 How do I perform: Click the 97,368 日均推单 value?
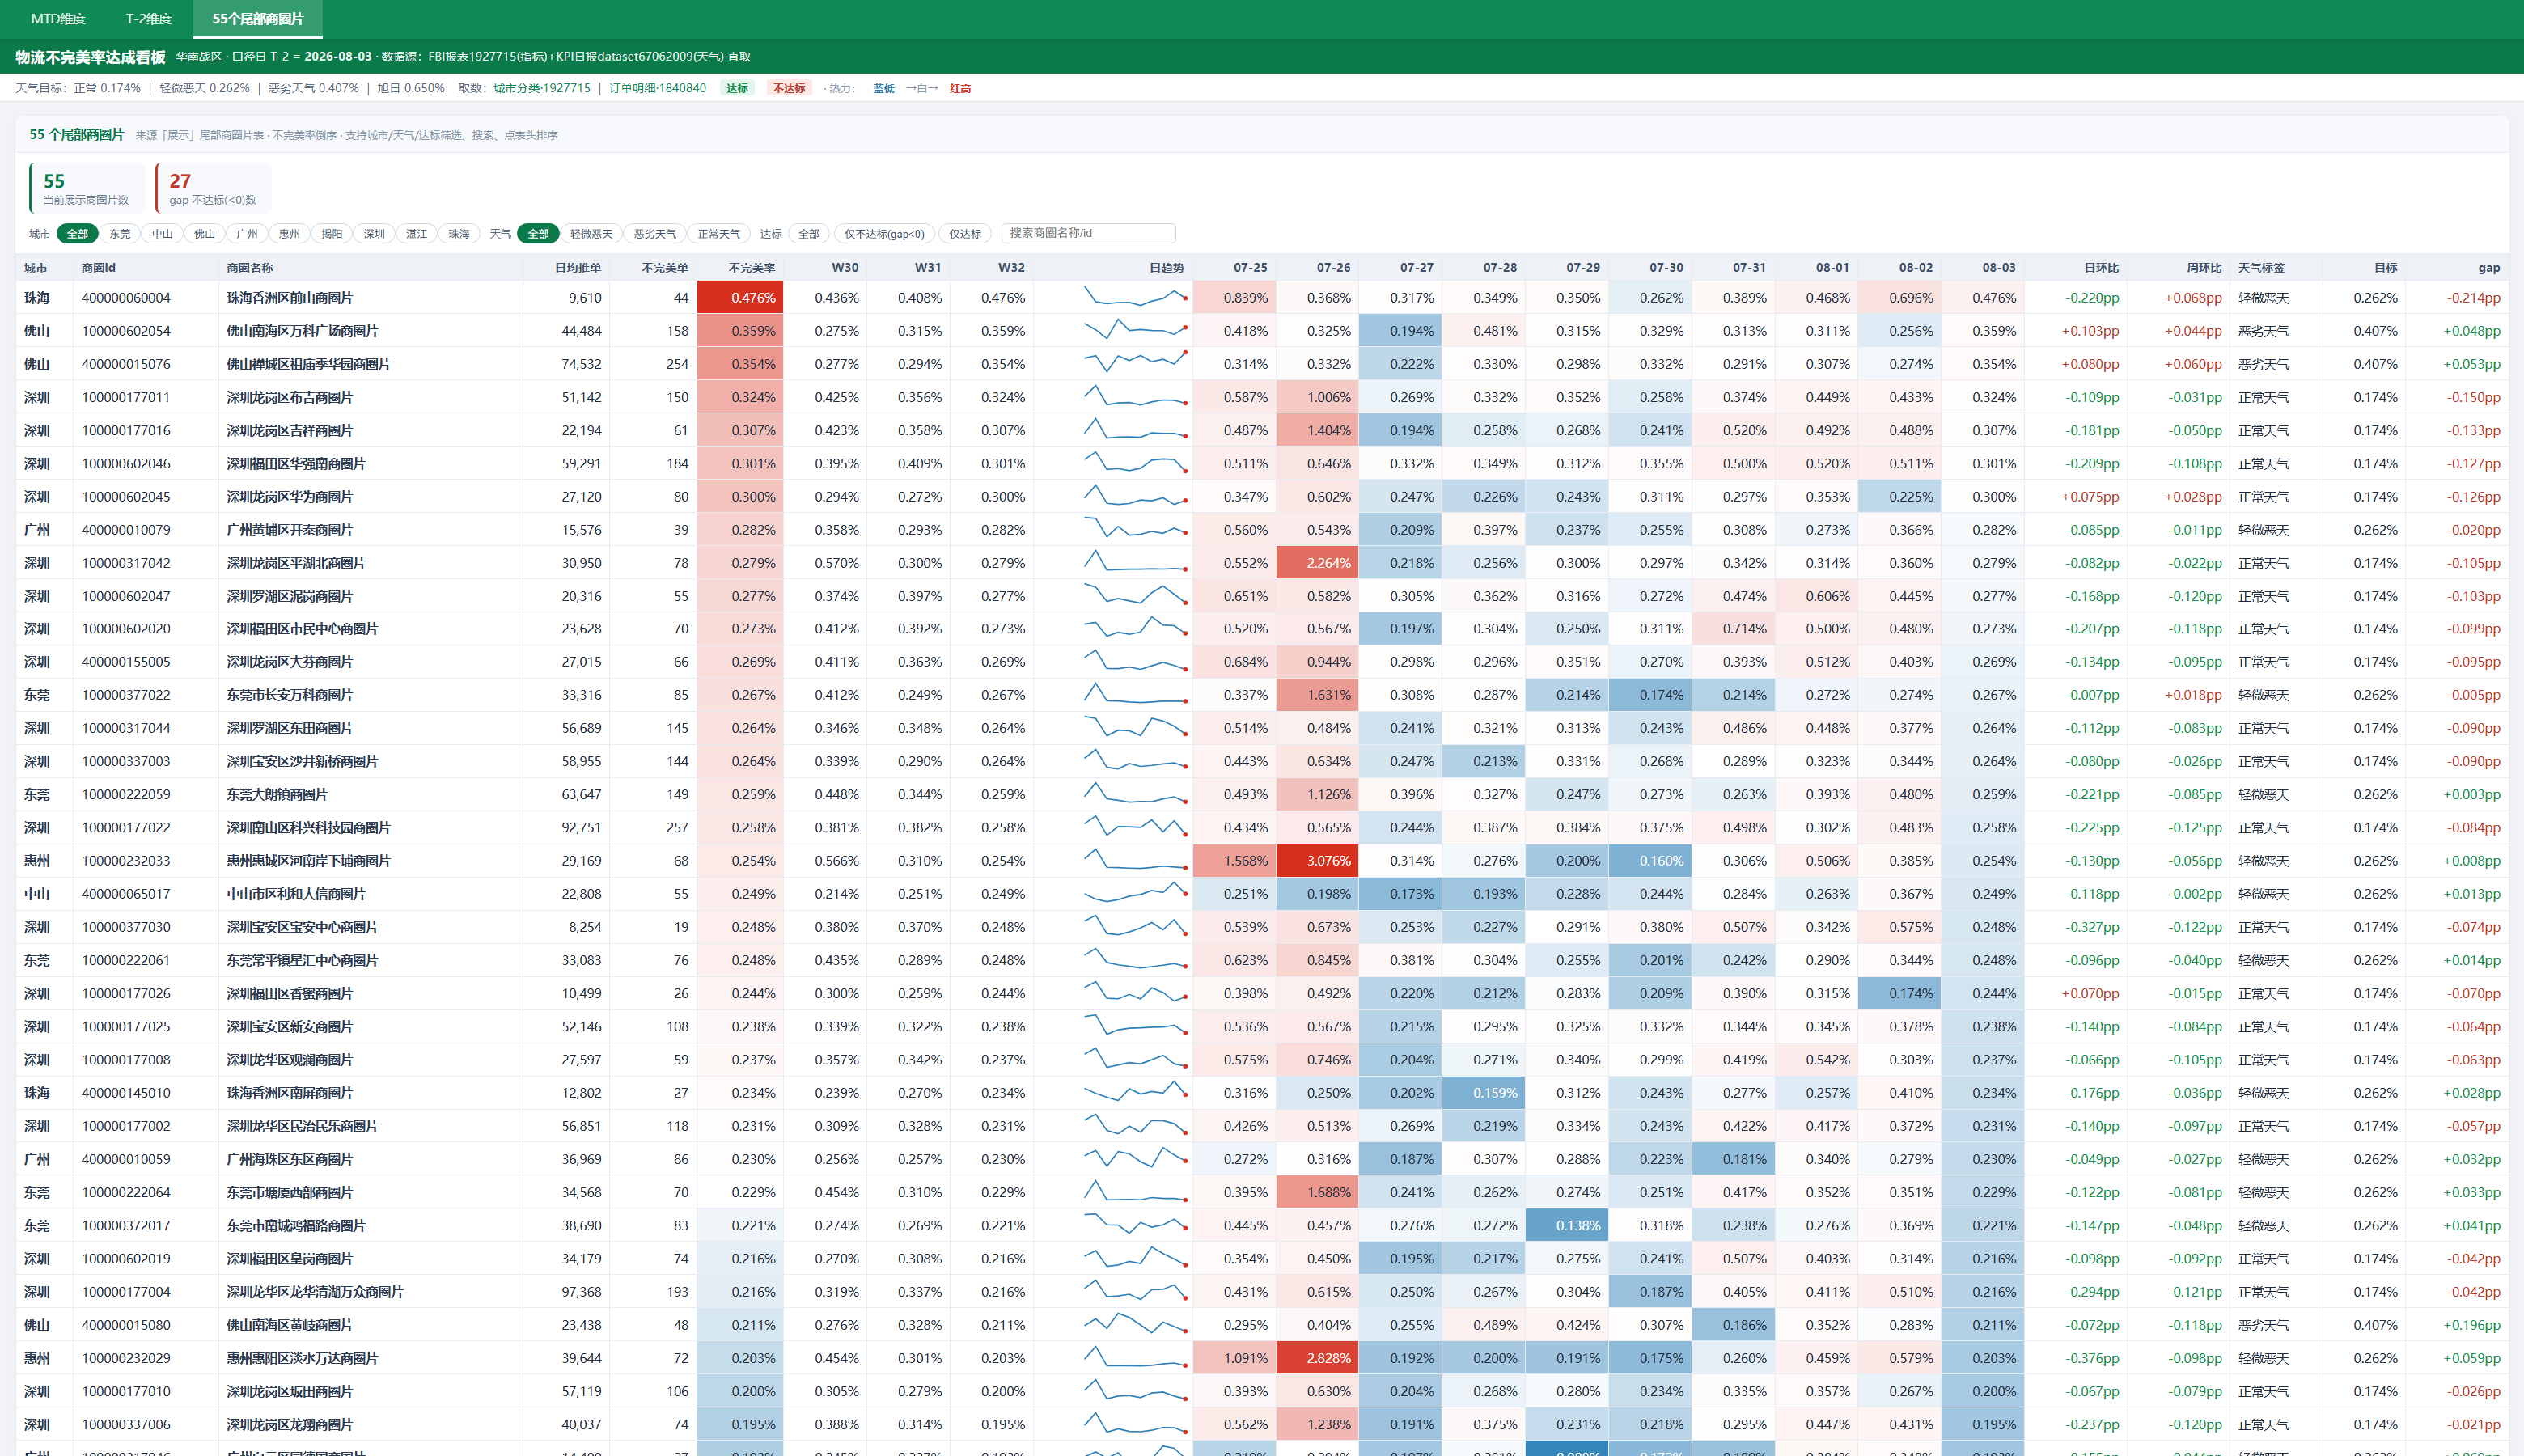click(581, 1292)
